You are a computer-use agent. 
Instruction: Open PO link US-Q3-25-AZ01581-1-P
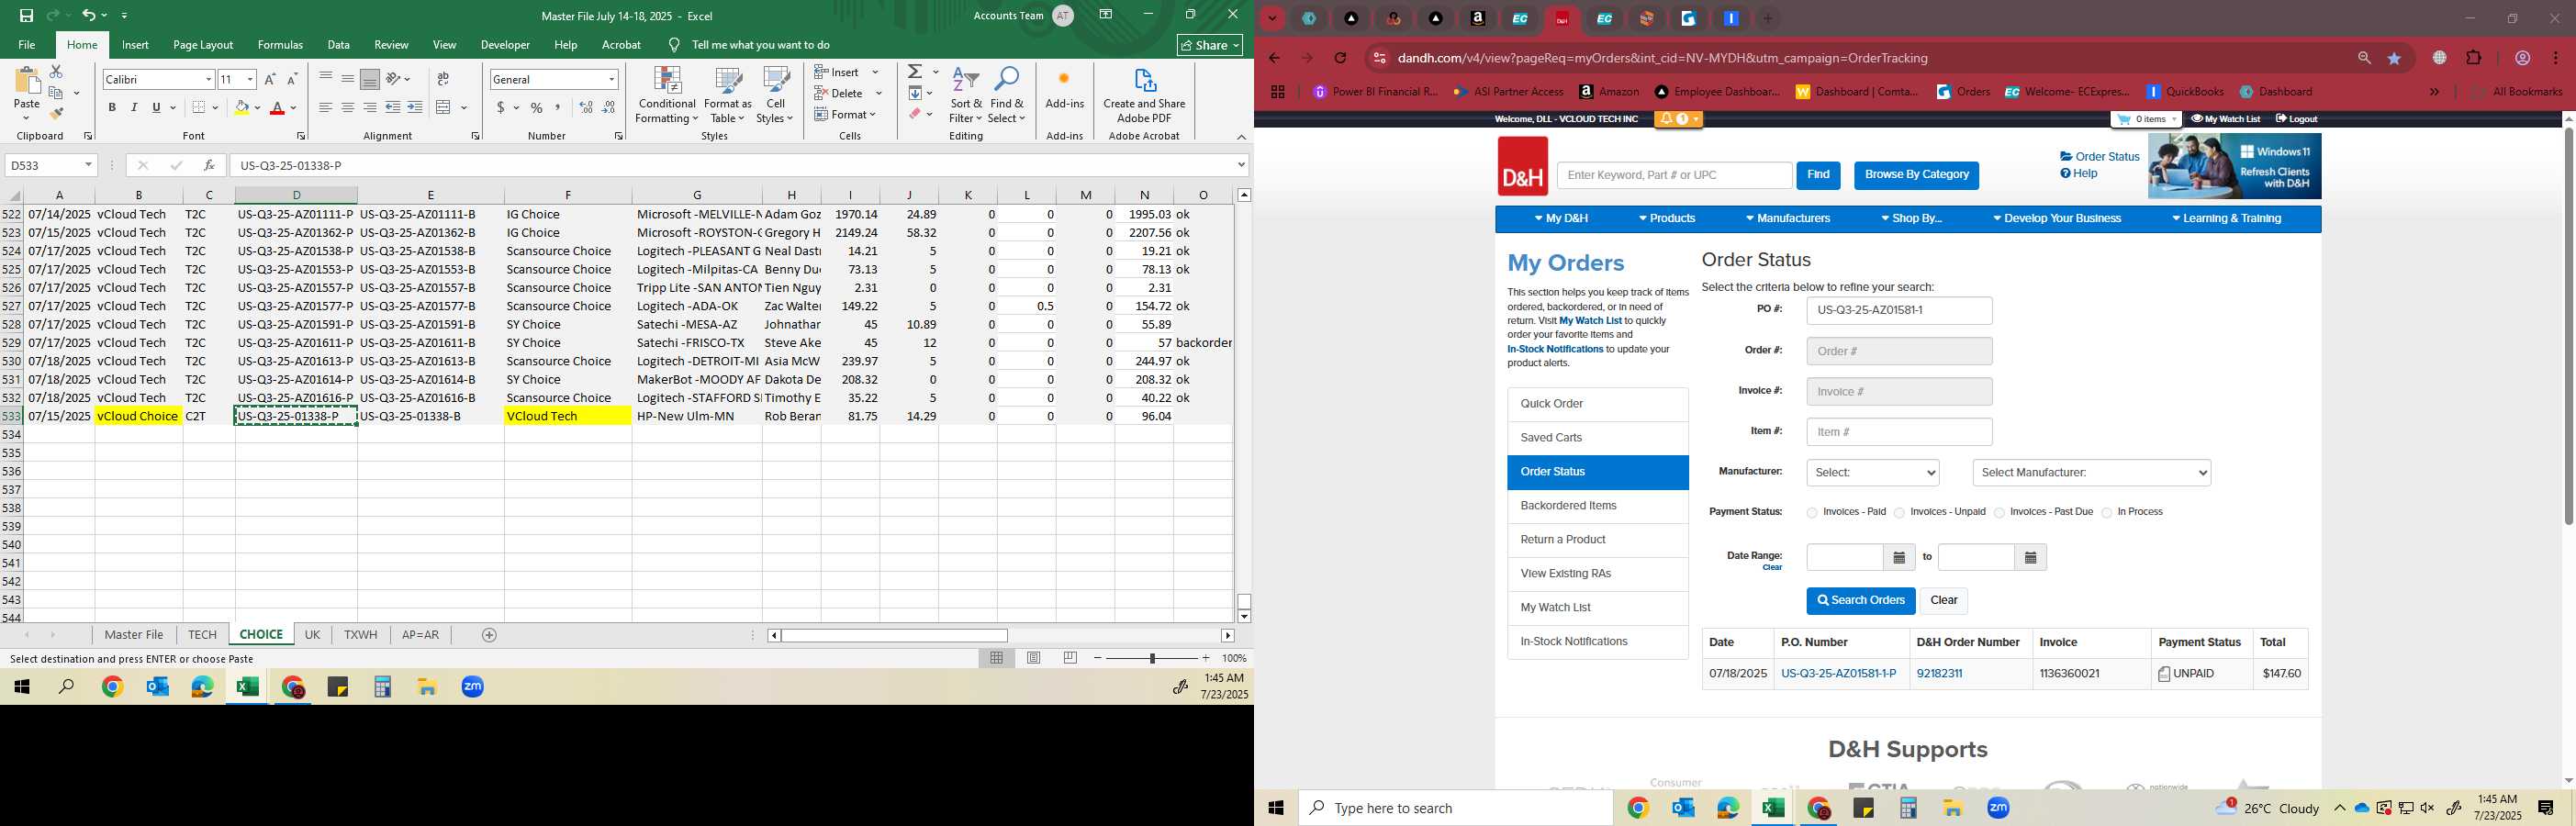(1838, 674)
